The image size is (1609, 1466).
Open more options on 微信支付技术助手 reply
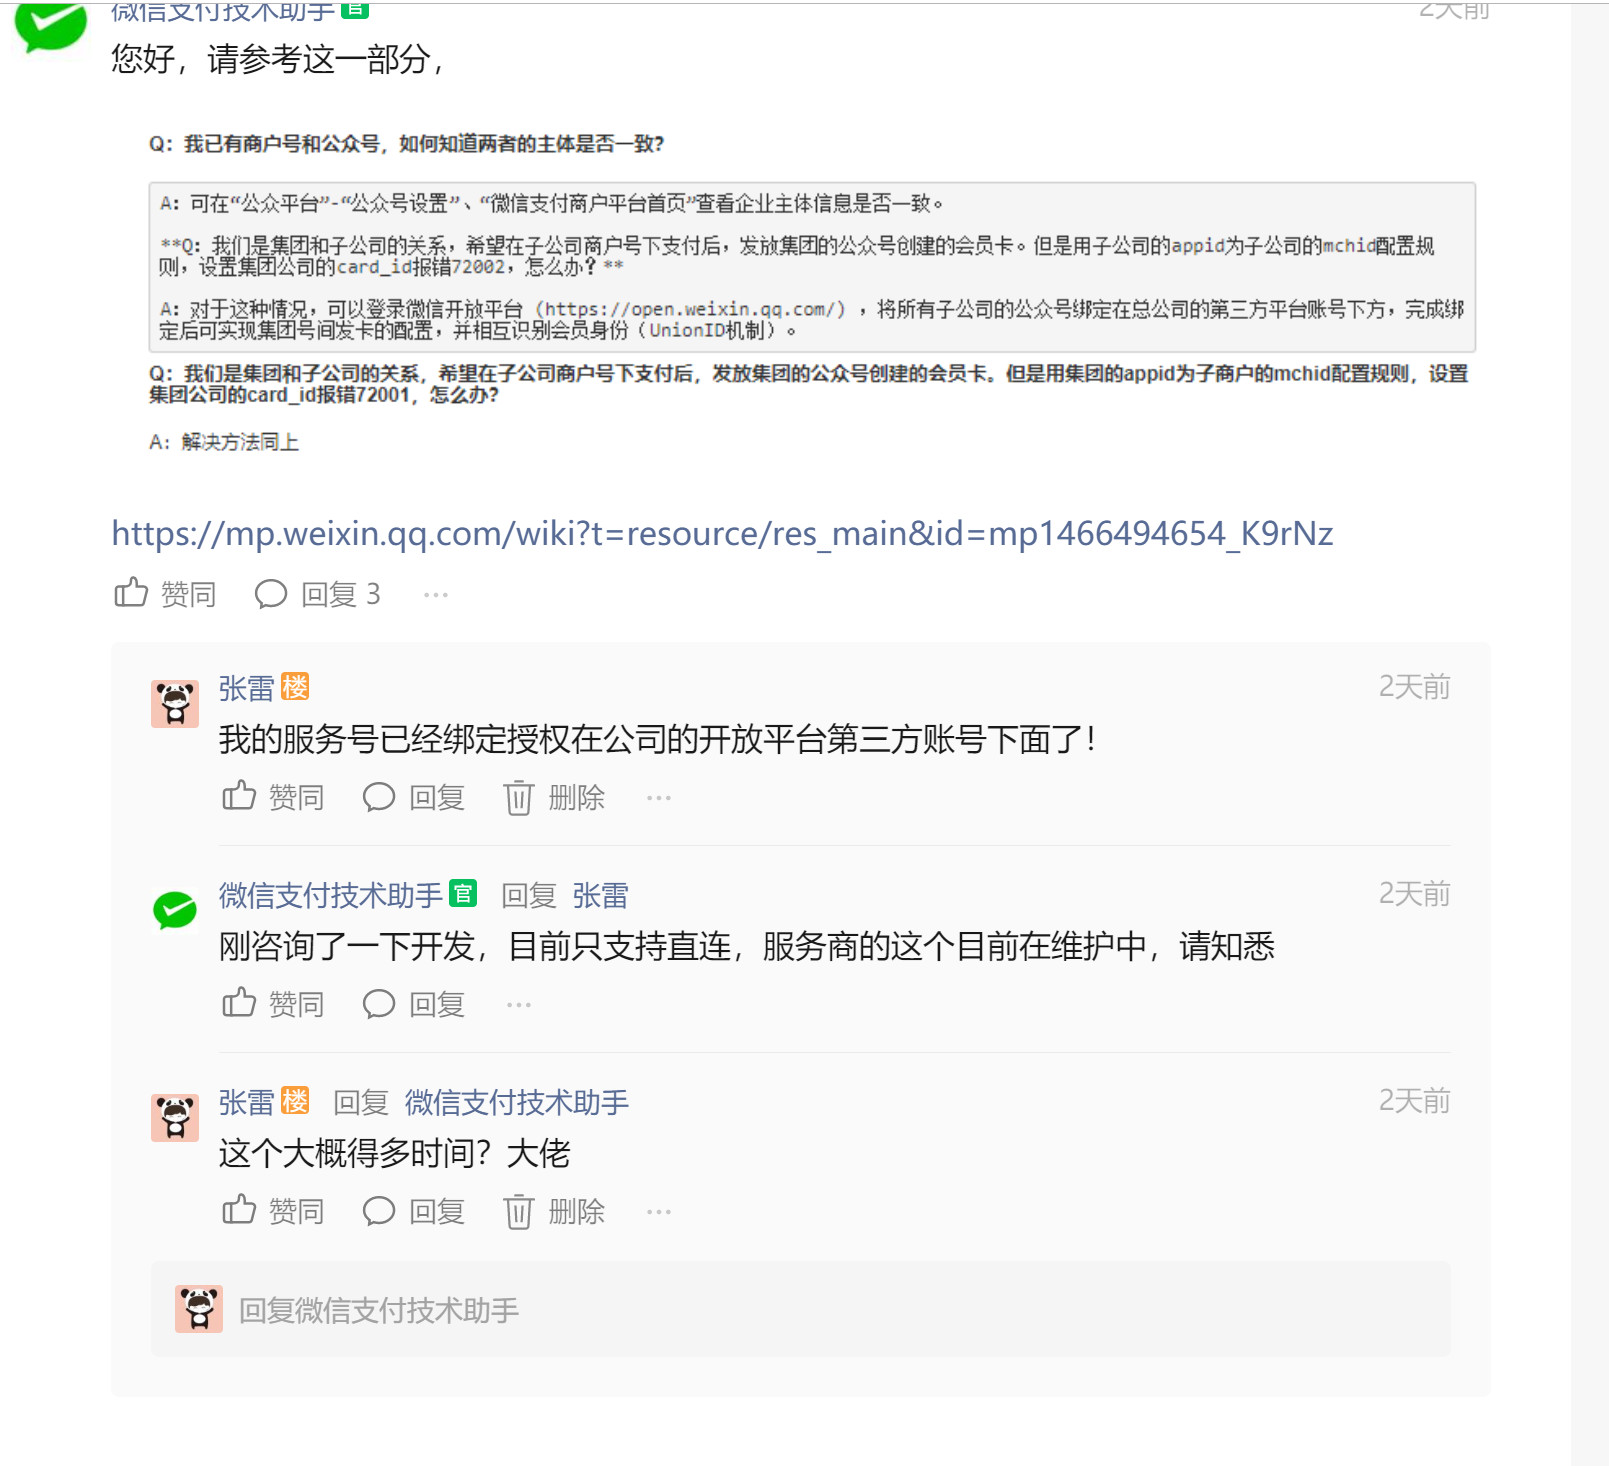coord(519,1004)
